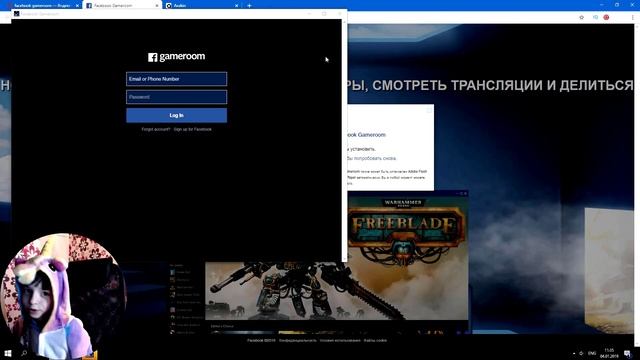Open the Конфиденциальность footer link
The image size is (640, 360).
[x=298, y=340]
